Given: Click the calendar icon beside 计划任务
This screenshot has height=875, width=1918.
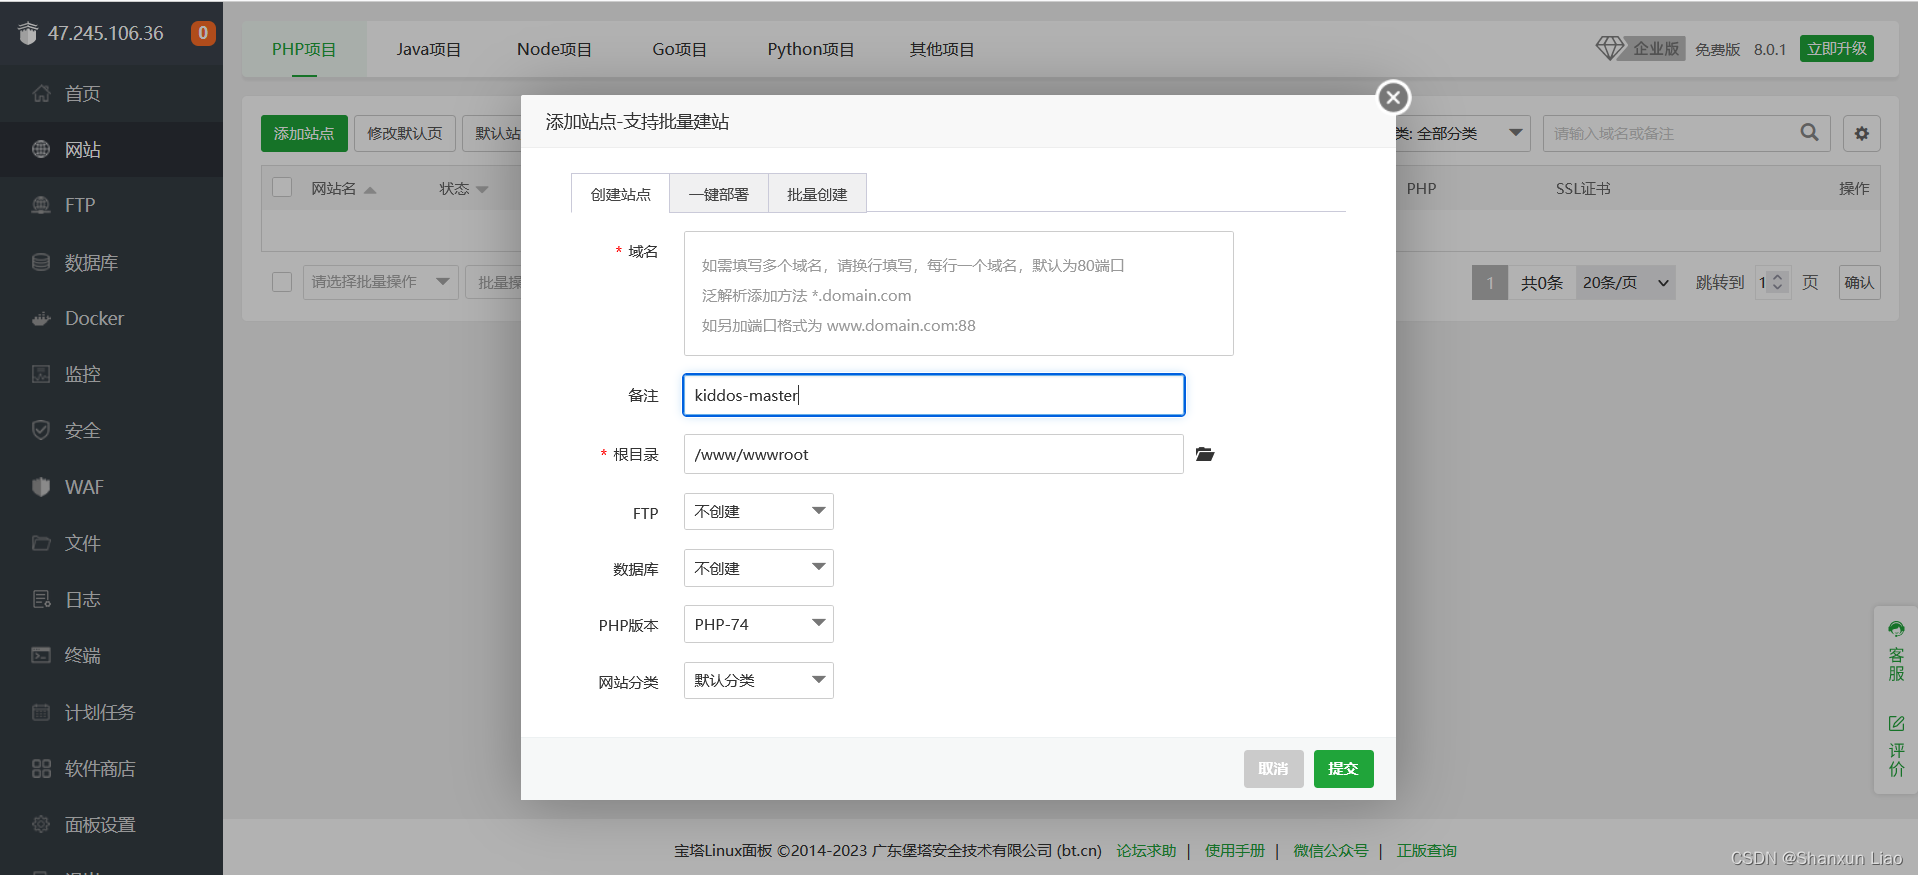Looking at the screenshot, I should point(41,712).
